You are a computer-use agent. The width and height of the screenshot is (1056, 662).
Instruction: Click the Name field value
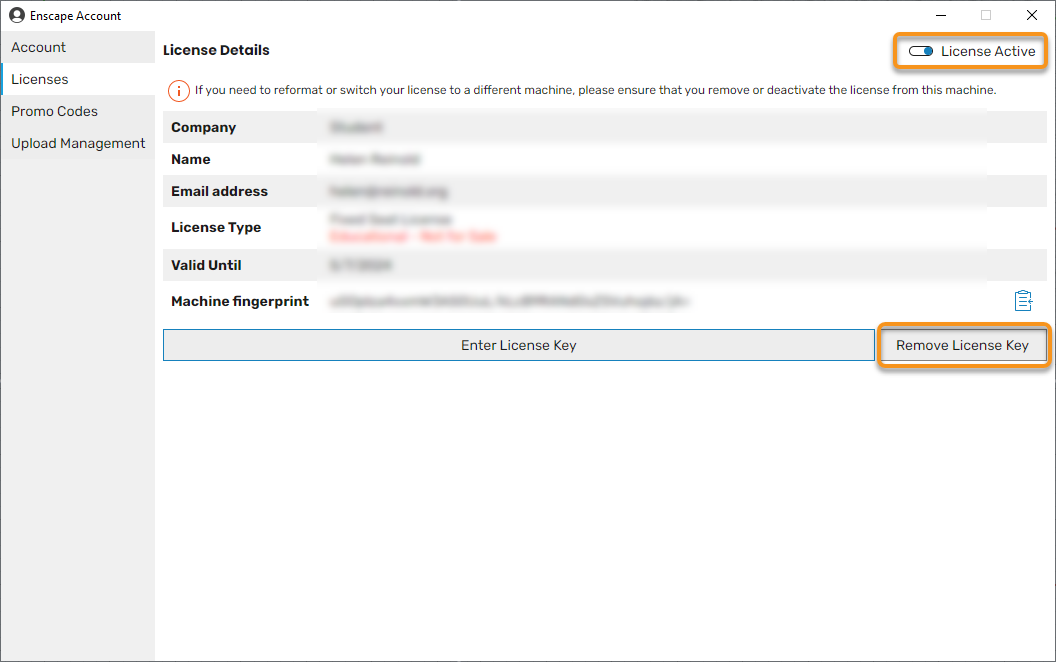[x=375, y=160]
